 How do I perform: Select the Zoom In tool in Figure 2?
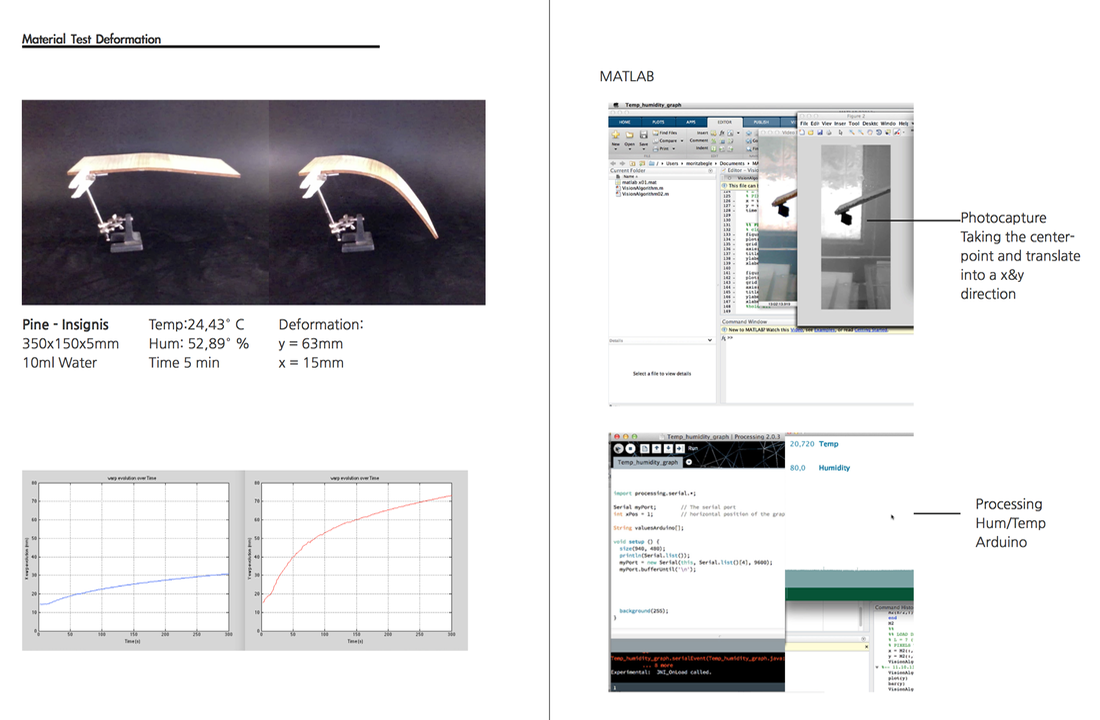852,132
